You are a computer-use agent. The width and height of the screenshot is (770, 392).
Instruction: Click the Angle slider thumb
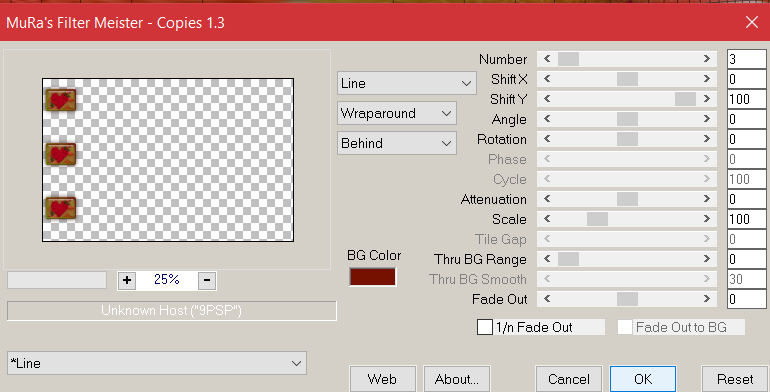pyautogui.click(x=628, y=119)
